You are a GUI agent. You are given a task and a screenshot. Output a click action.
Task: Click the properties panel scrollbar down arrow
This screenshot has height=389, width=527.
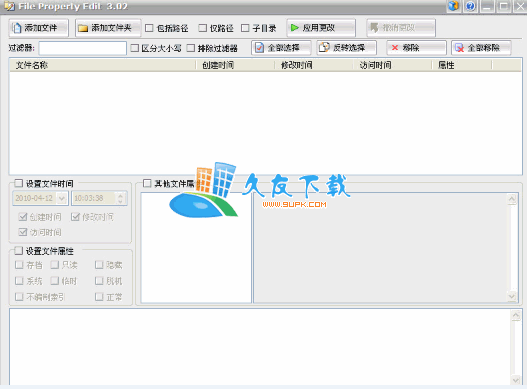tap(512, 296)
